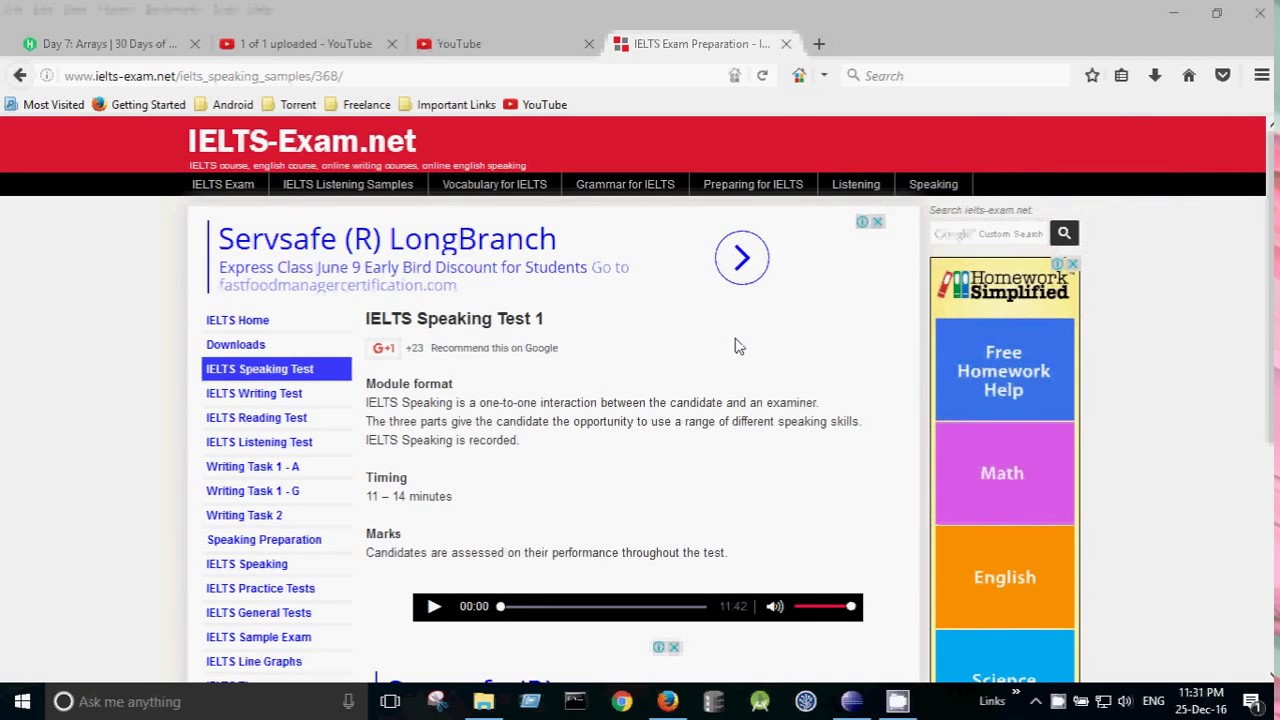Open a new tab with plus button
The height and width of the screenshot is (720, 1280).
[x=819, y=44]
